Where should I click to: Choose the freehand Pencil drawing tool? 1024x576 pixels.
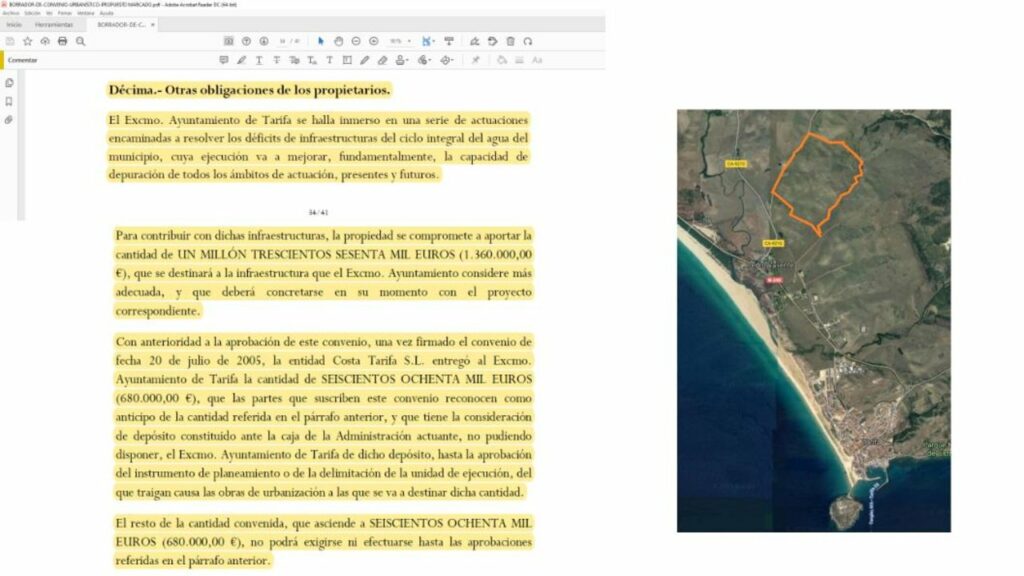[365, 60]
